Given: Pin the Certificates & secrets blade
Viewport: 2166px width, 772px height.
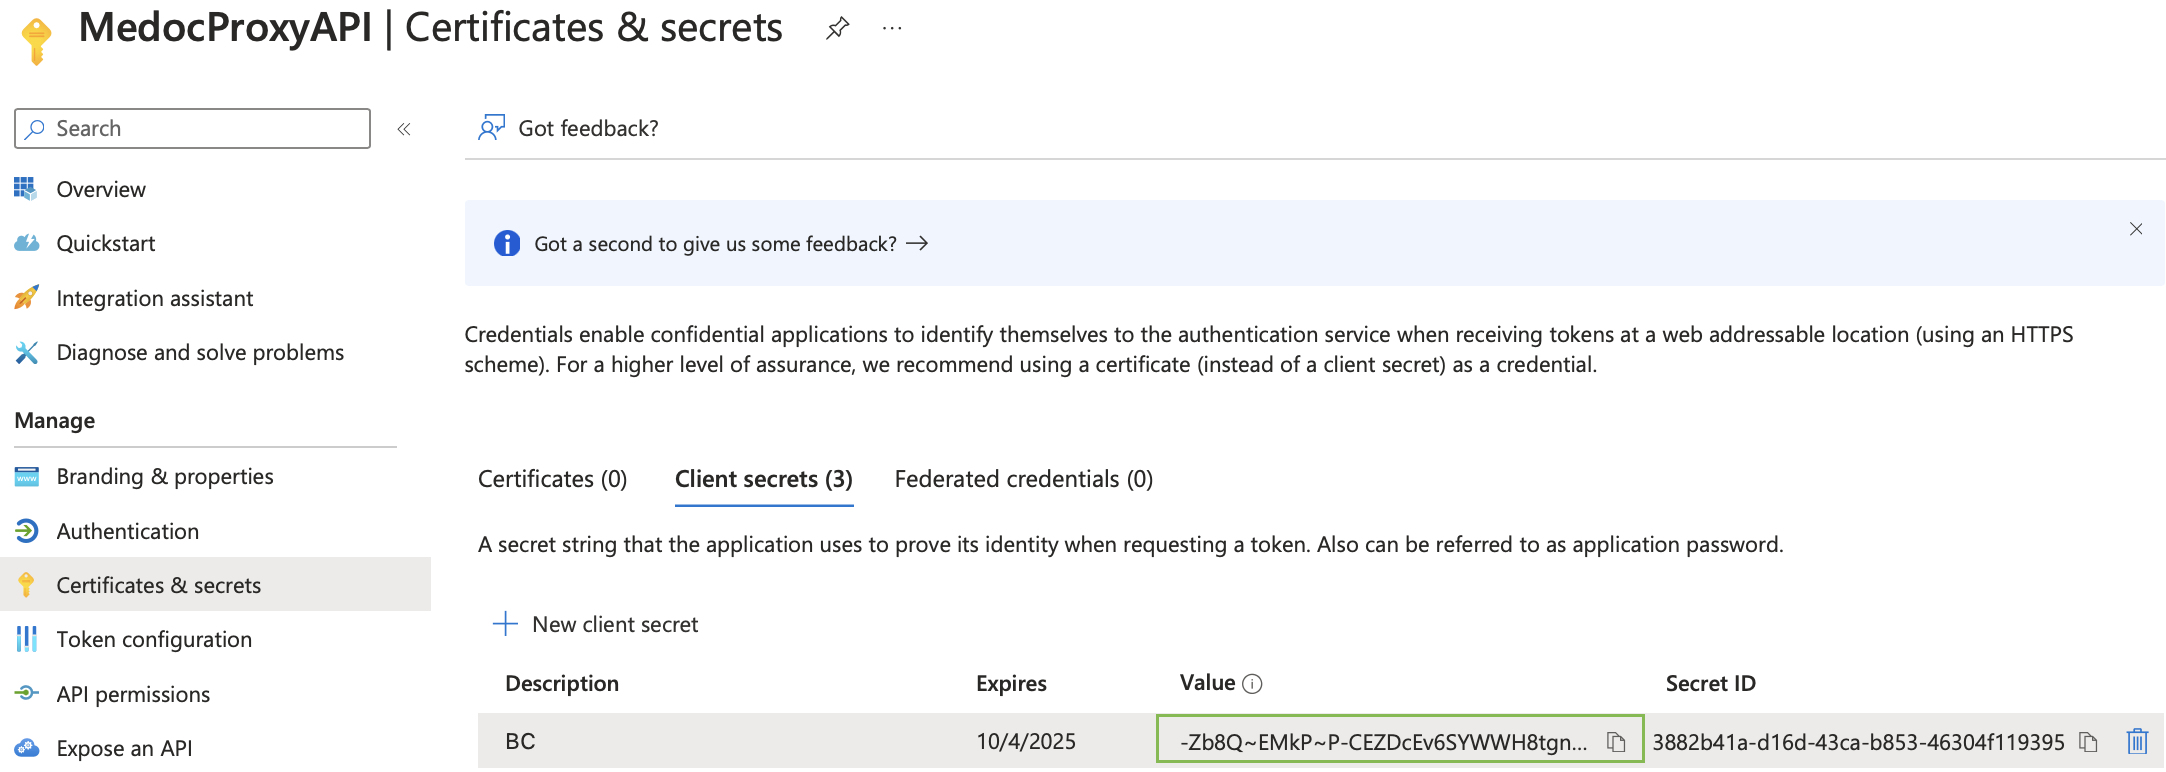Looking at the screenshot, I should click(837, 29).
